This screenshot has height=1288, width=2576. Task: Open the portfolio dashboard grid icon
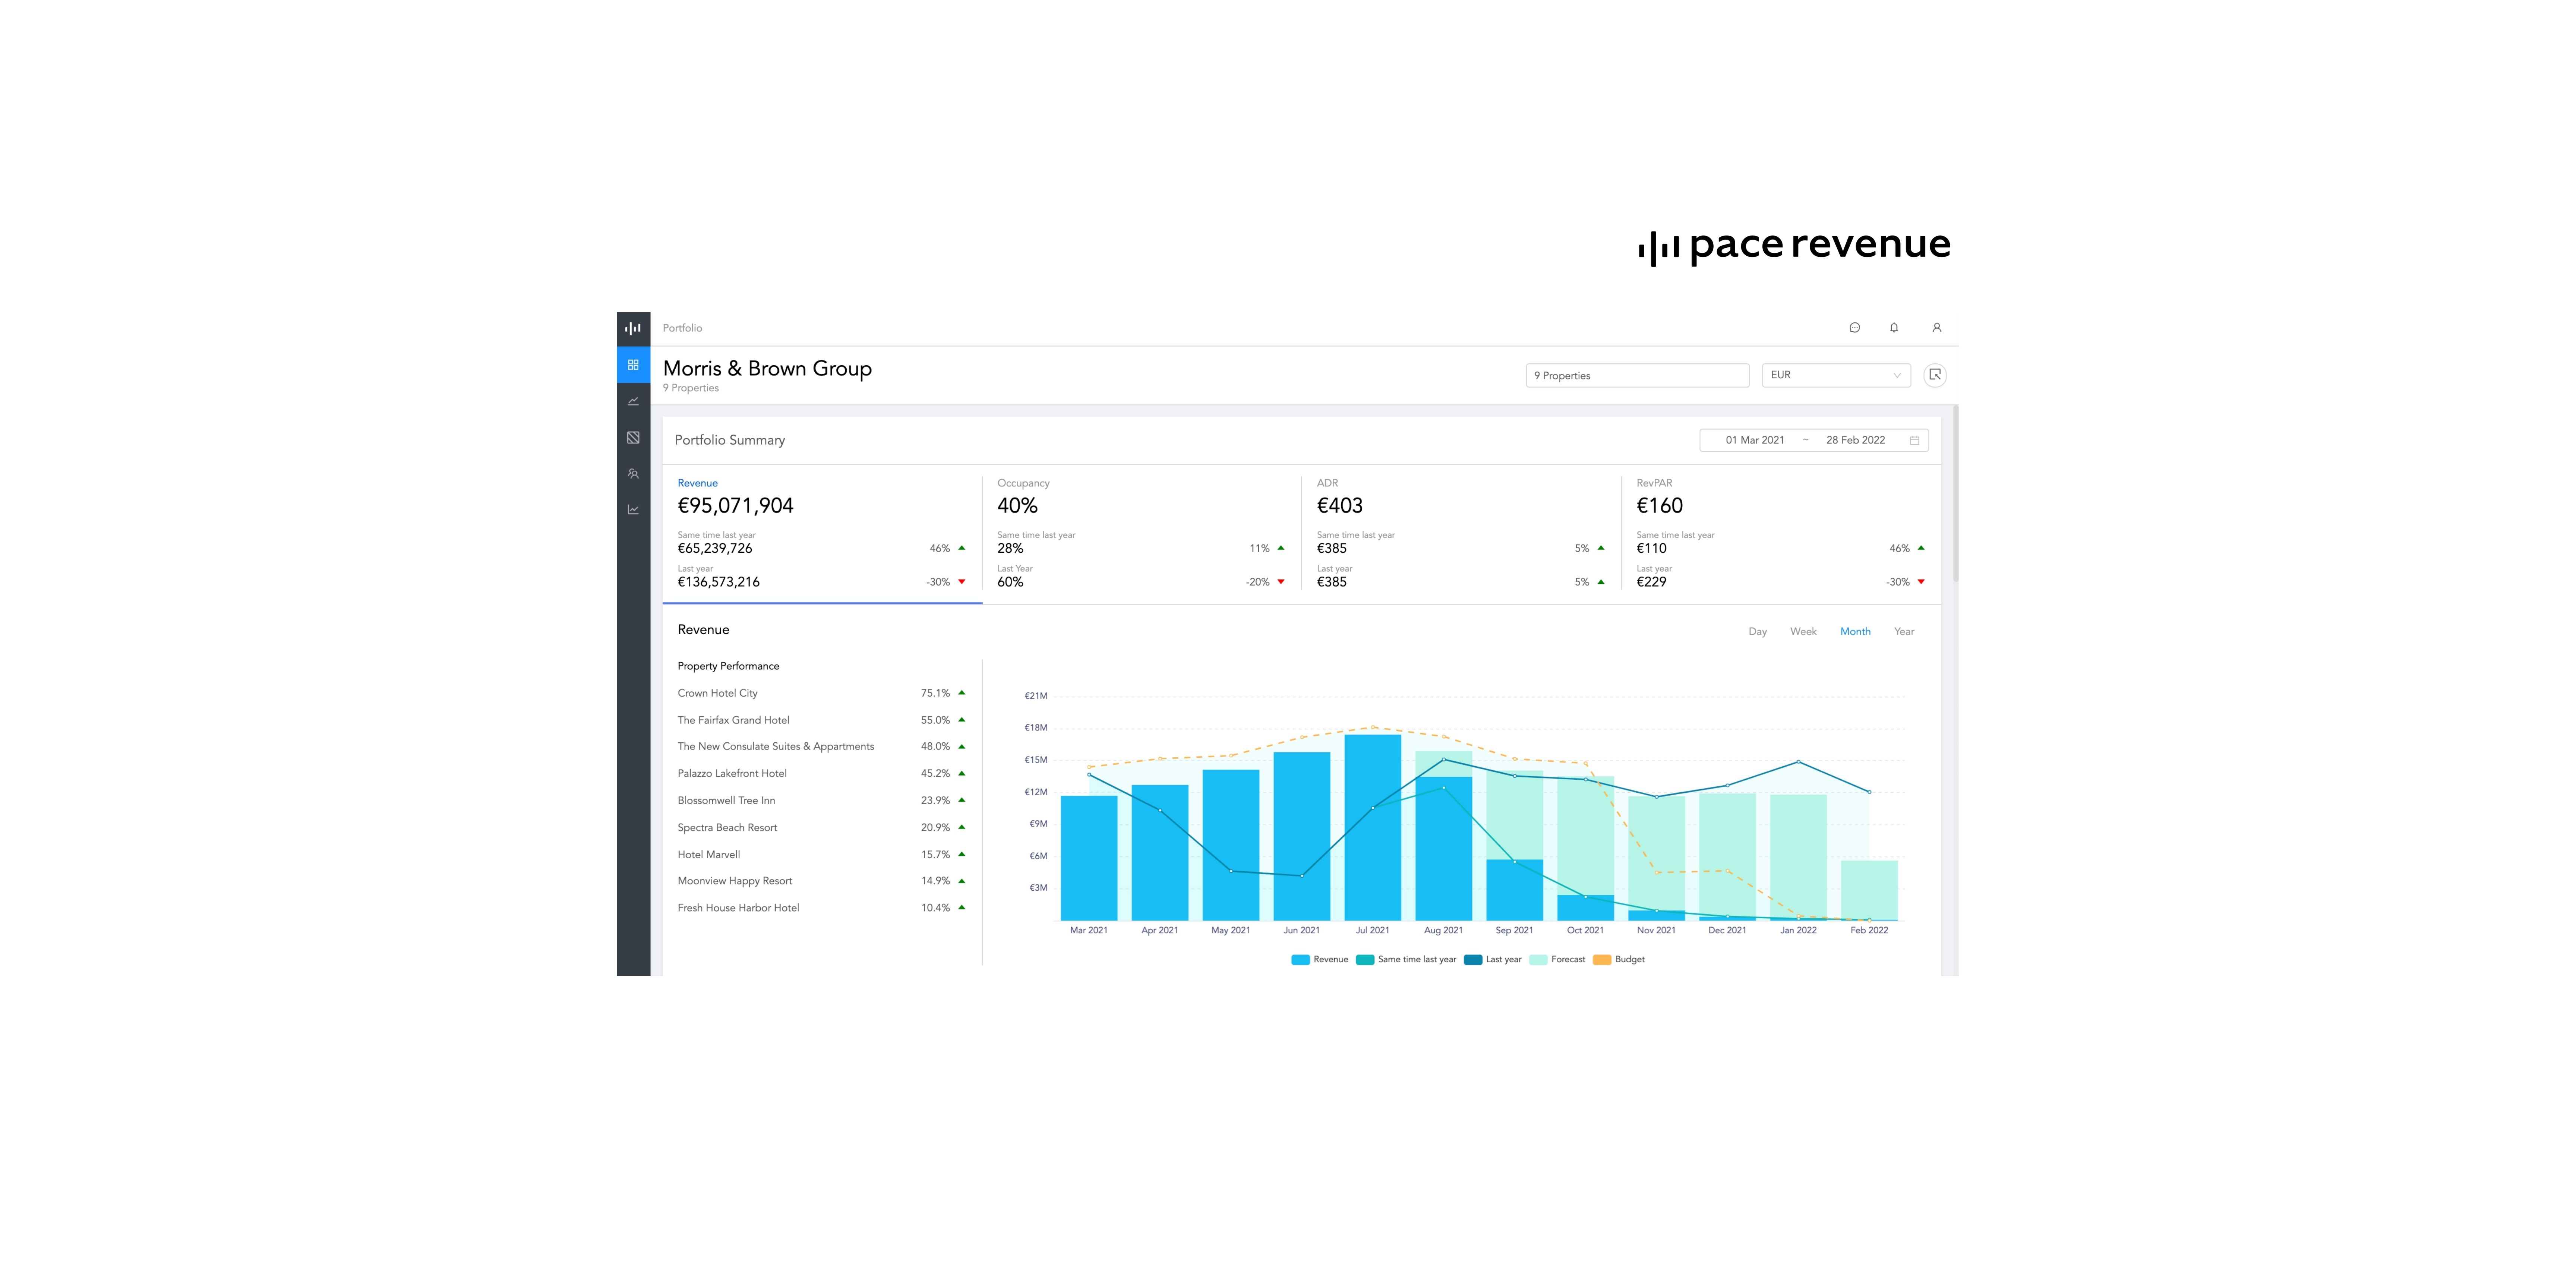(x=633, y=365)
